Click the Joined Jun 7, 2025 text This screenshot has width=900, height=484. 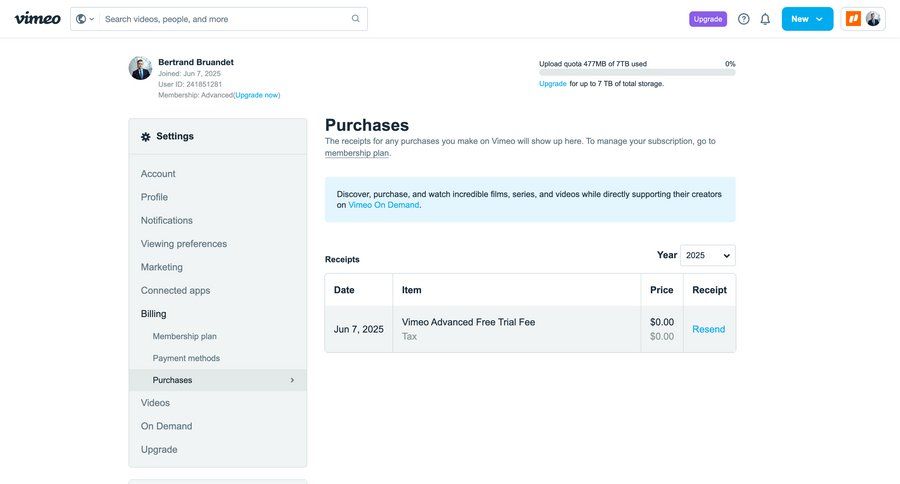(x=189, y=73)
